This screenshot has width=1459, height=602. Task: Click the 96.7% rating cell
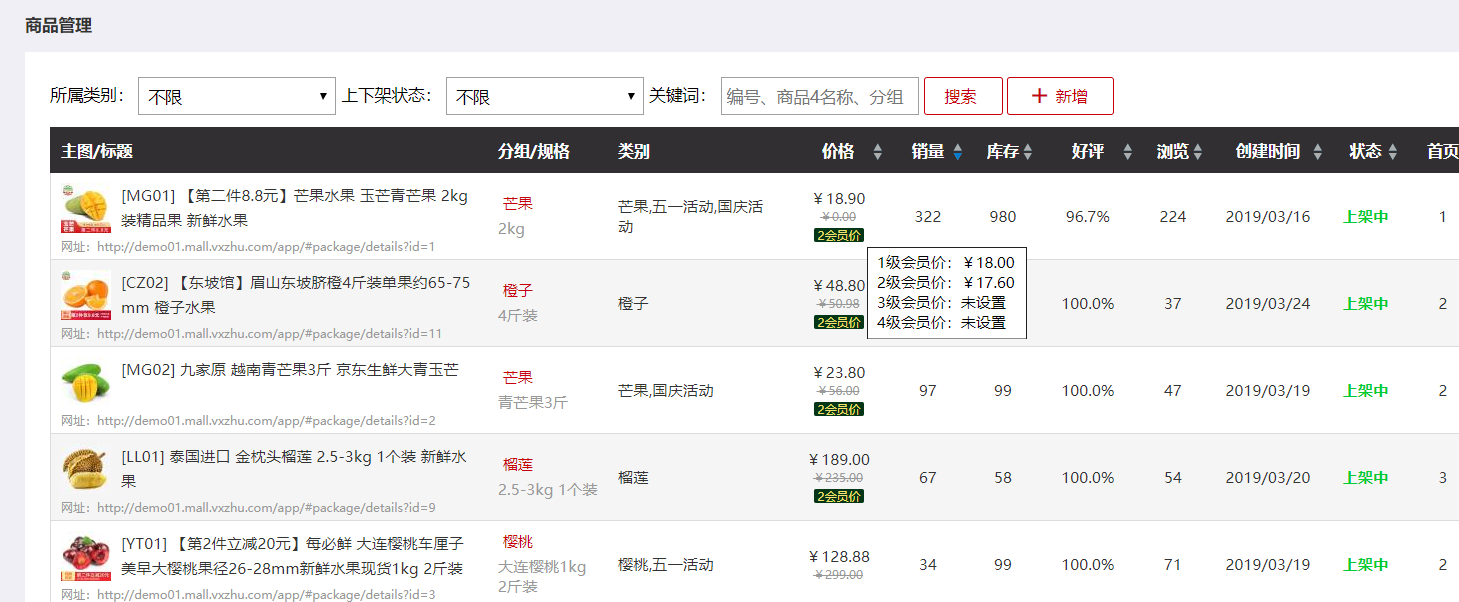[x=1088, y=217]
